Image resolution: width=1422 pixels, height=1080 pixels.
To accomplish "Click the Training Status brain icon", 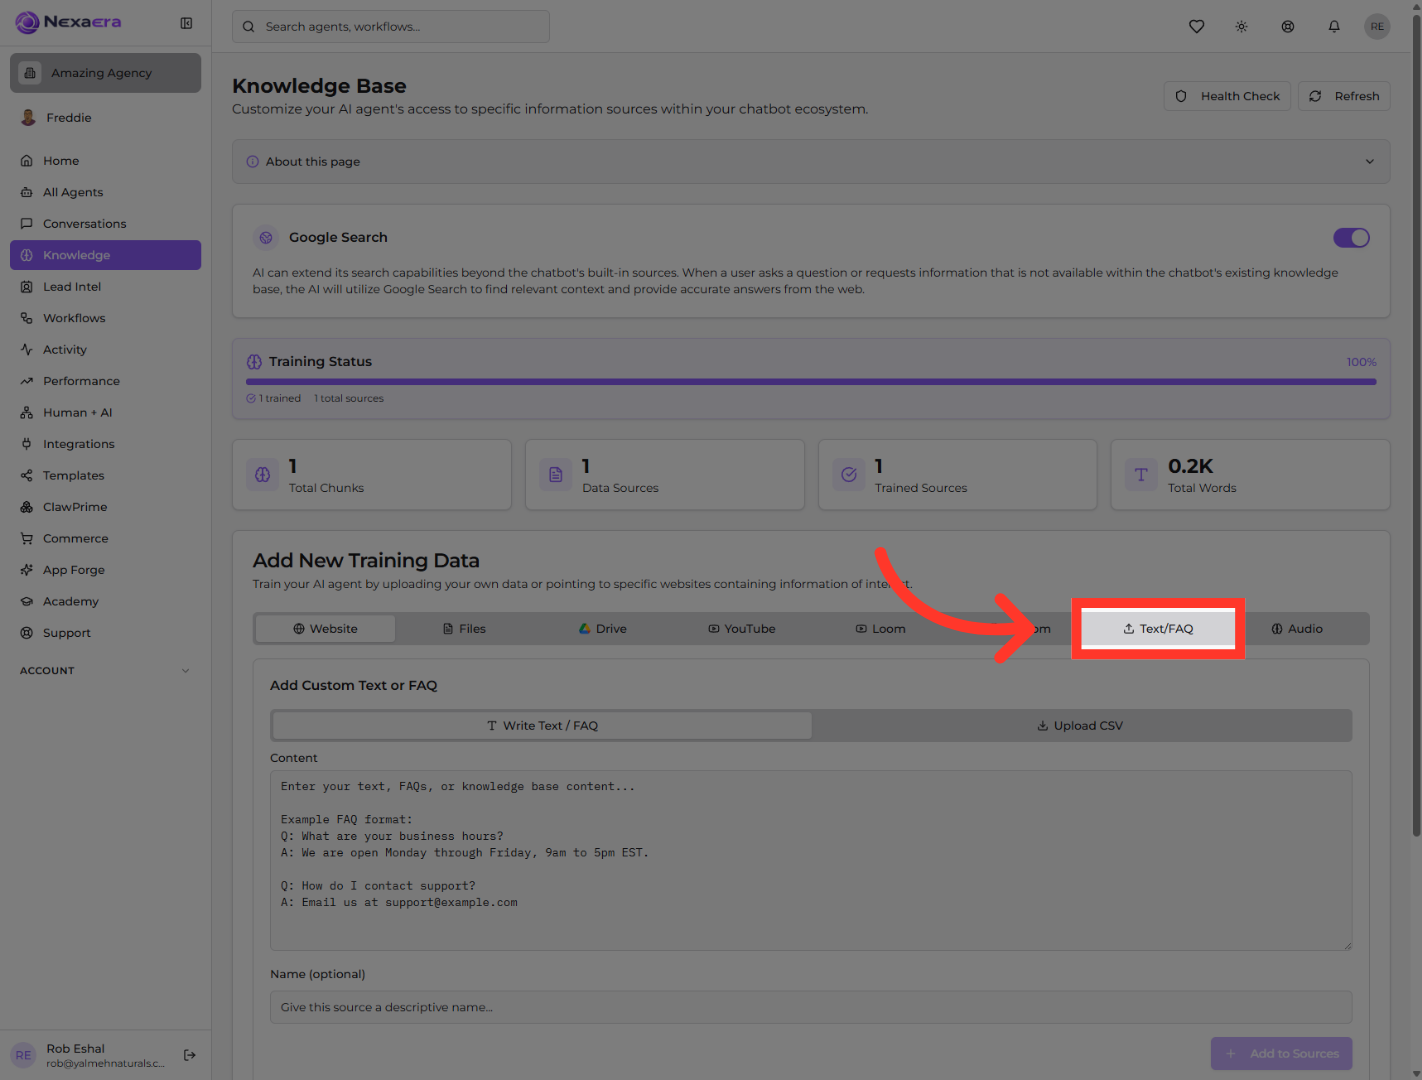I will click(254, 362).
